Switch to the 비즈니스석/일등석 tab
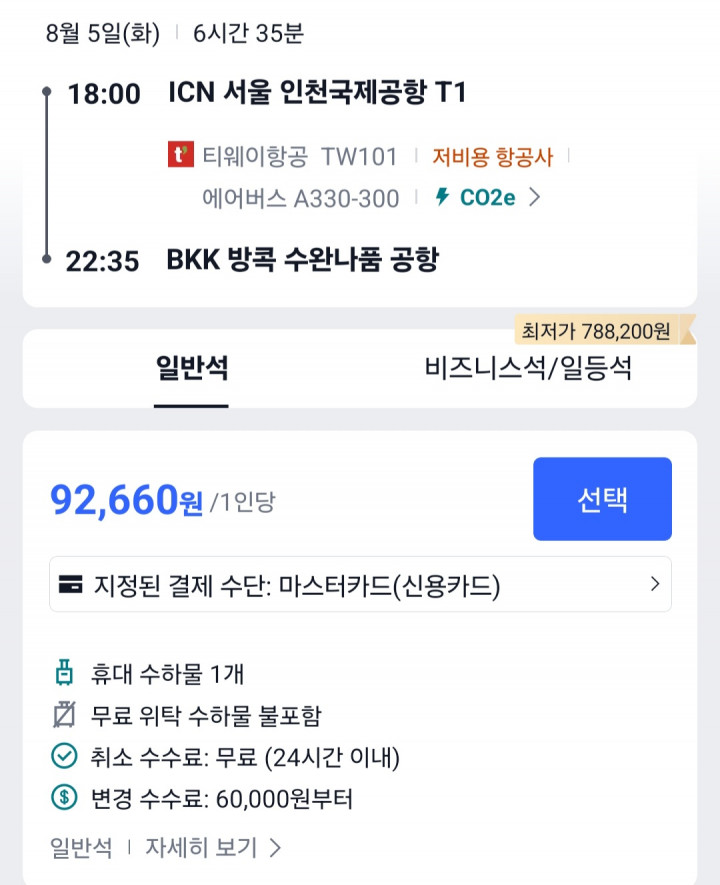720x885 pixels. point(528,368)
